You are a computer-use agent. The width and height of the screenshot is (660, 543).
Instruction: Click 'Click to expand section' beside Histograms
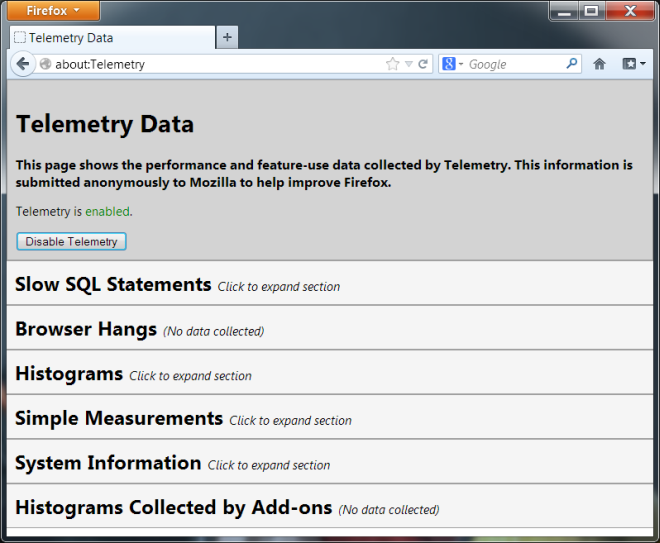tap(190, 376)
